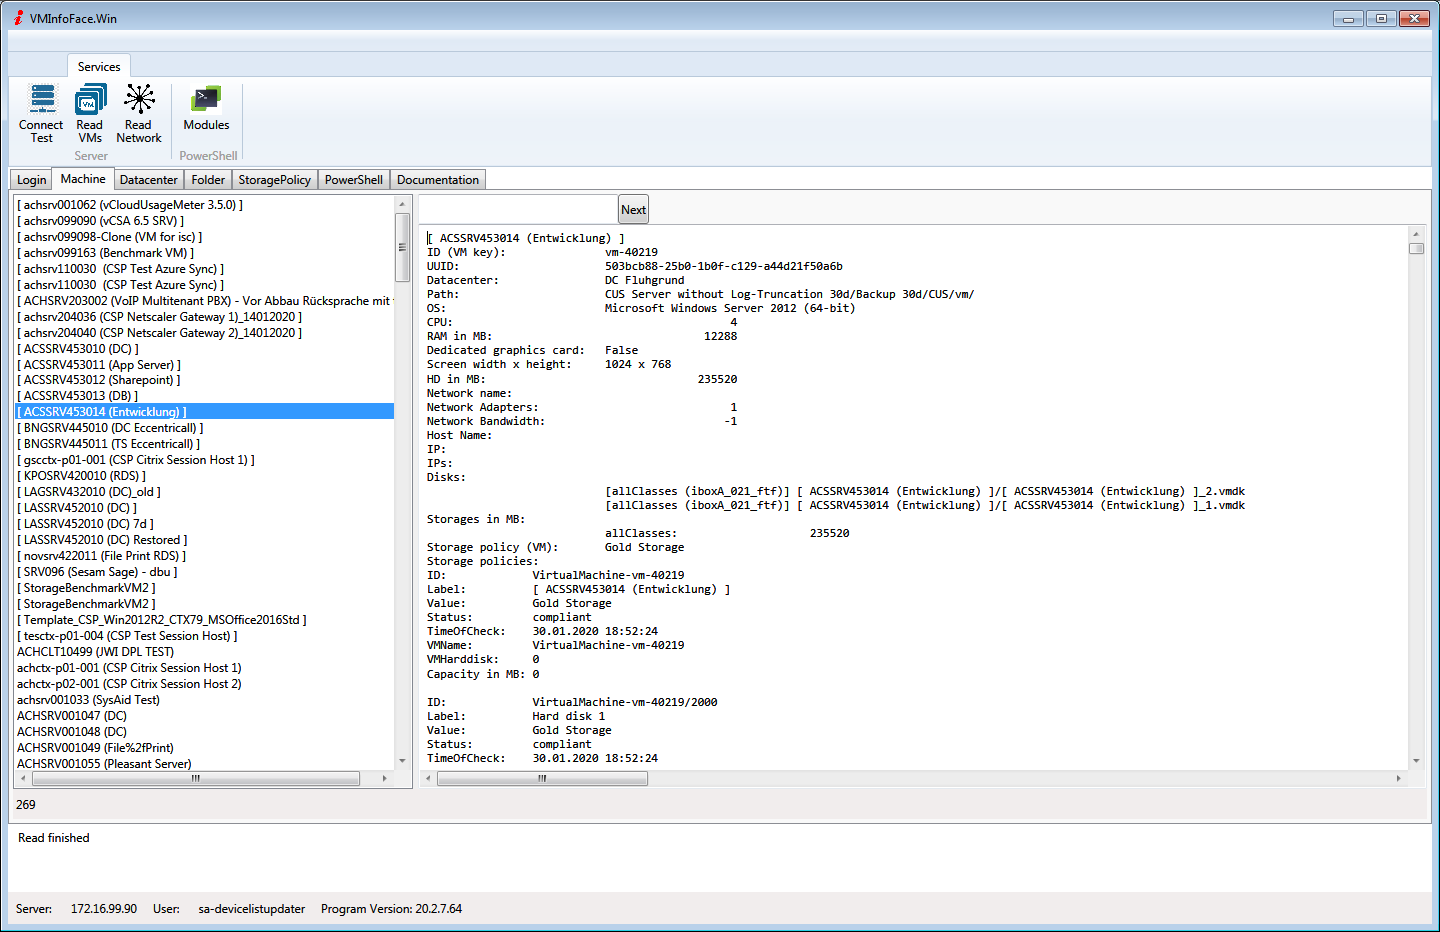Viewport: 1440px width, 932px height.
Task: Select LASSRV452010 (DC) Restored entry
Action: [102, 540]
